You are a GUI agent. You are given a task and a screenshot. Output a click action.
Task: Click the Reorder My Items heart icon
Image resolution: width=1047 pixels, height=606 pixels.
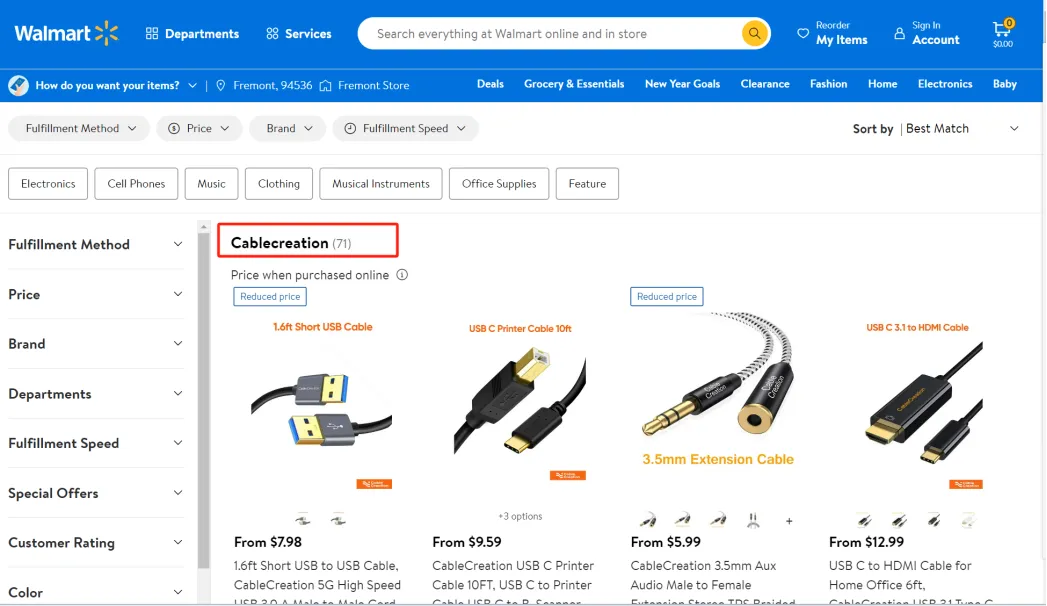803,33
